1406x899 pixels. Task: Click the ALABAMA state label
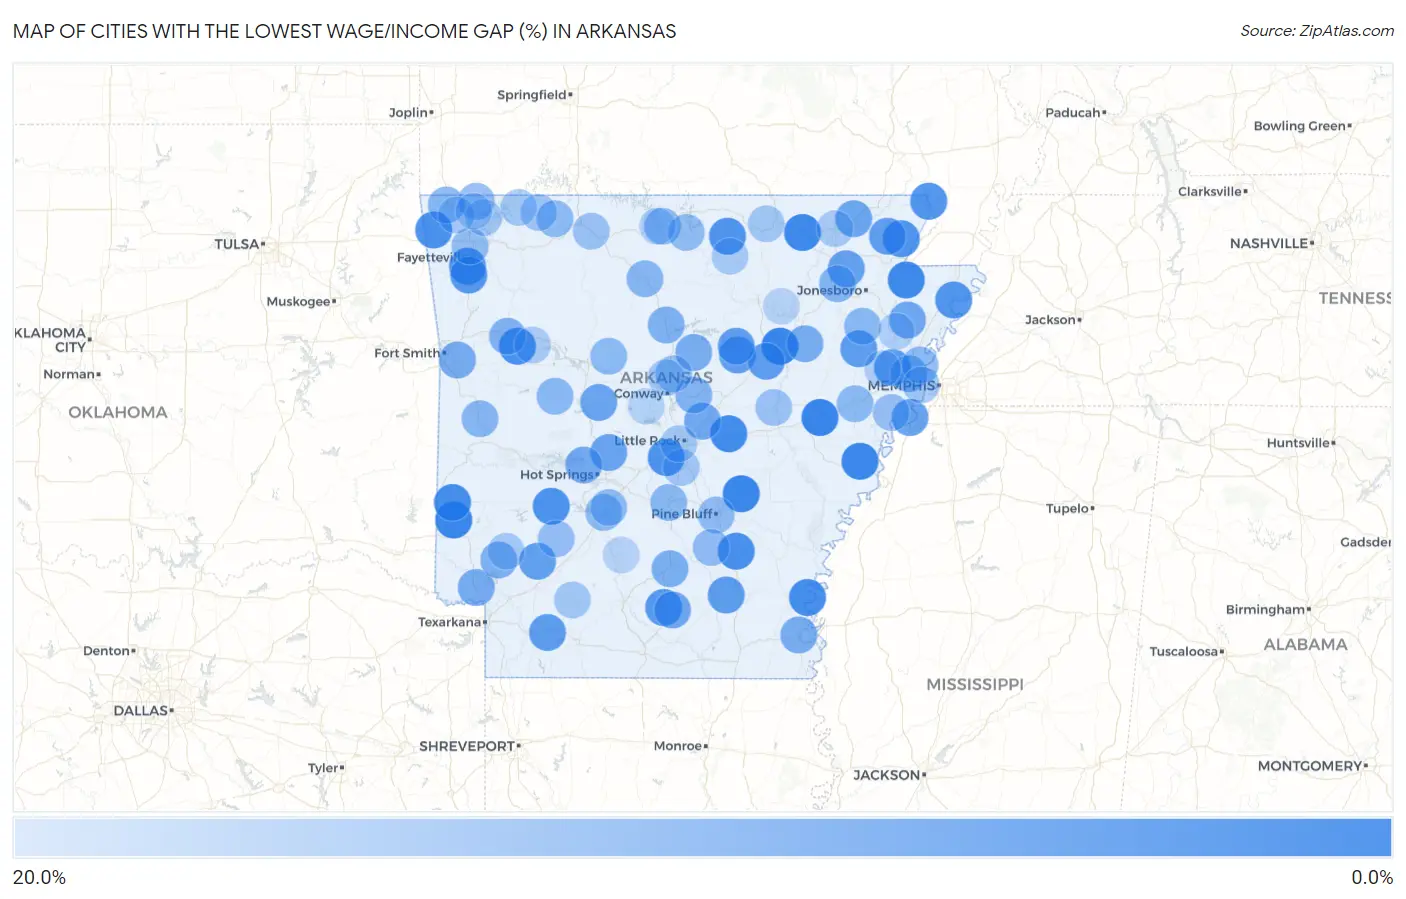tap(1306, 645)
